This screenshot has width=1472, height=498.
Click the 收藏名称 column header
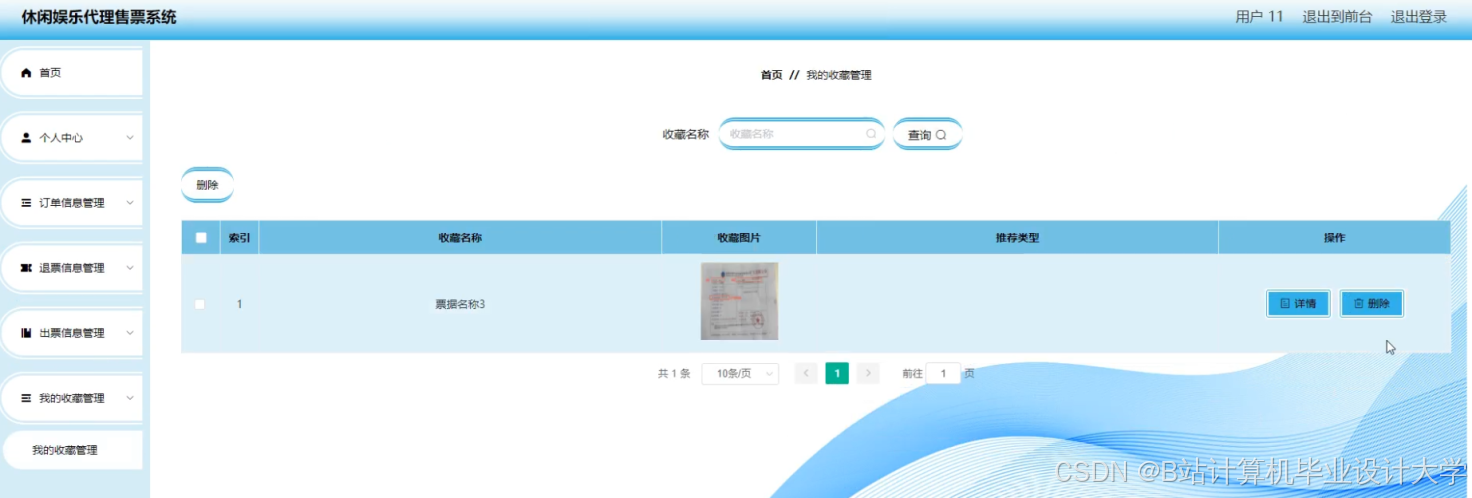click(x=460, y=238)
